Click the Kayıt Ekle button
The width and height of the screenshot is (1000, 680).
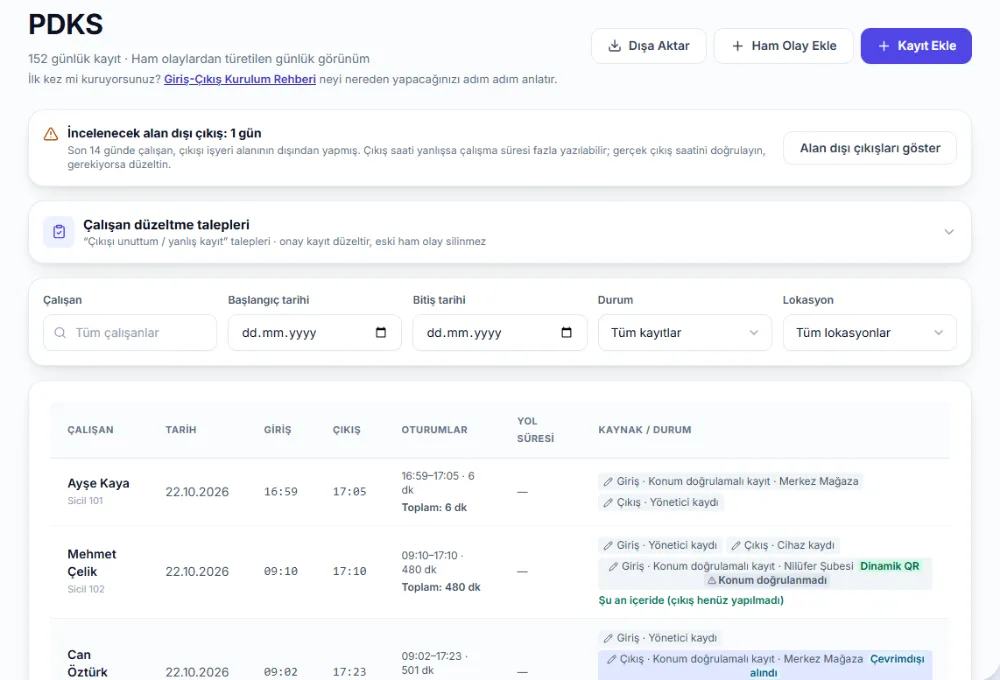coord(916,46)
